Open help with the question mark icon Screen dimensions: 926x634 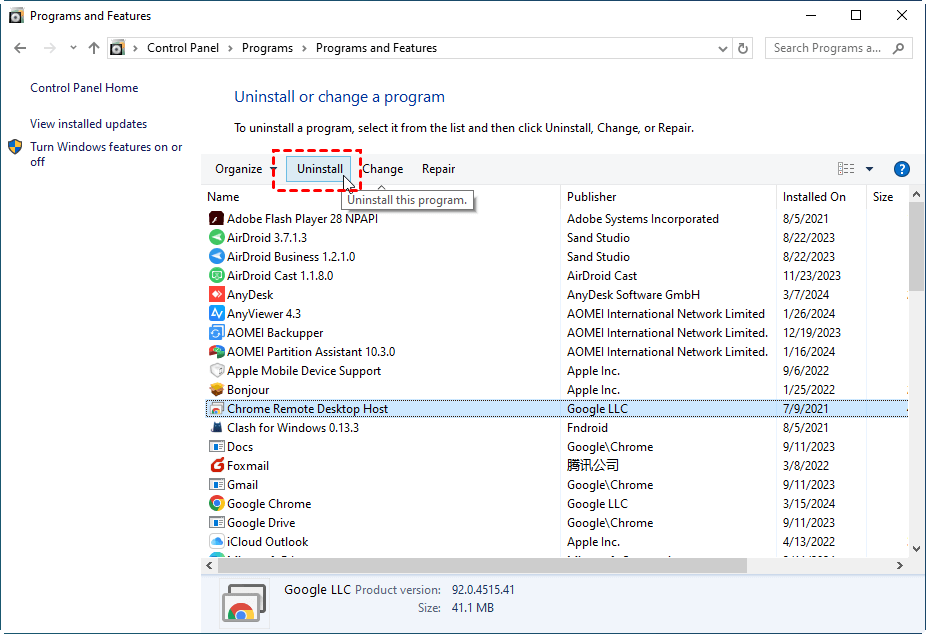[x=901, y=169]
